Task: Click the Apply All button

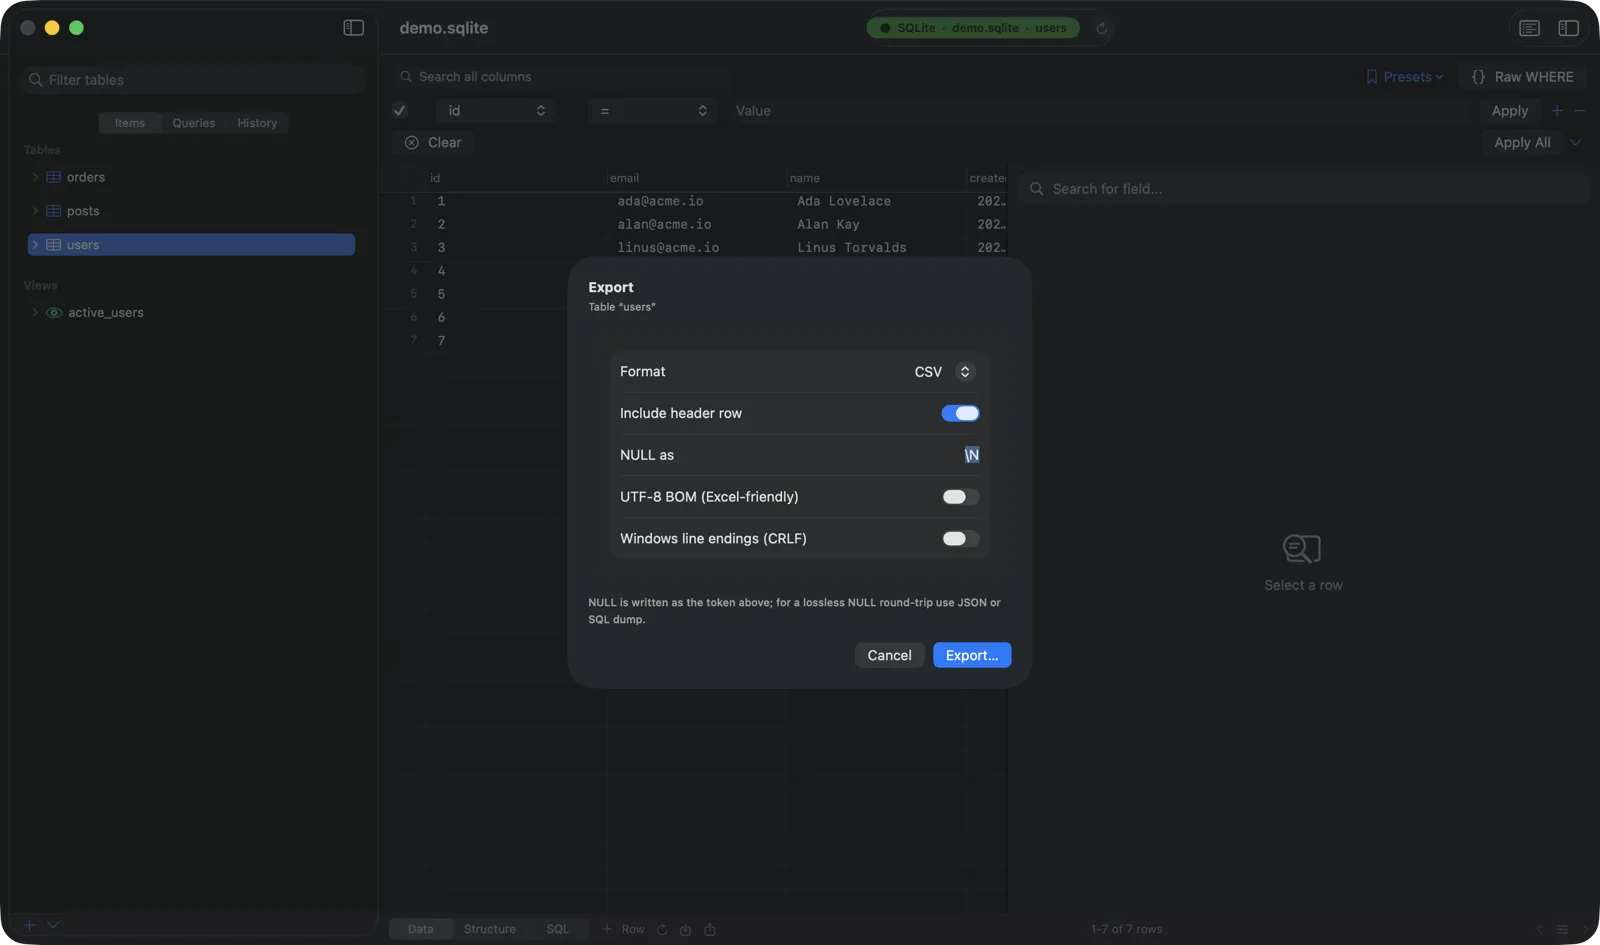Action: coord(1523,143)
